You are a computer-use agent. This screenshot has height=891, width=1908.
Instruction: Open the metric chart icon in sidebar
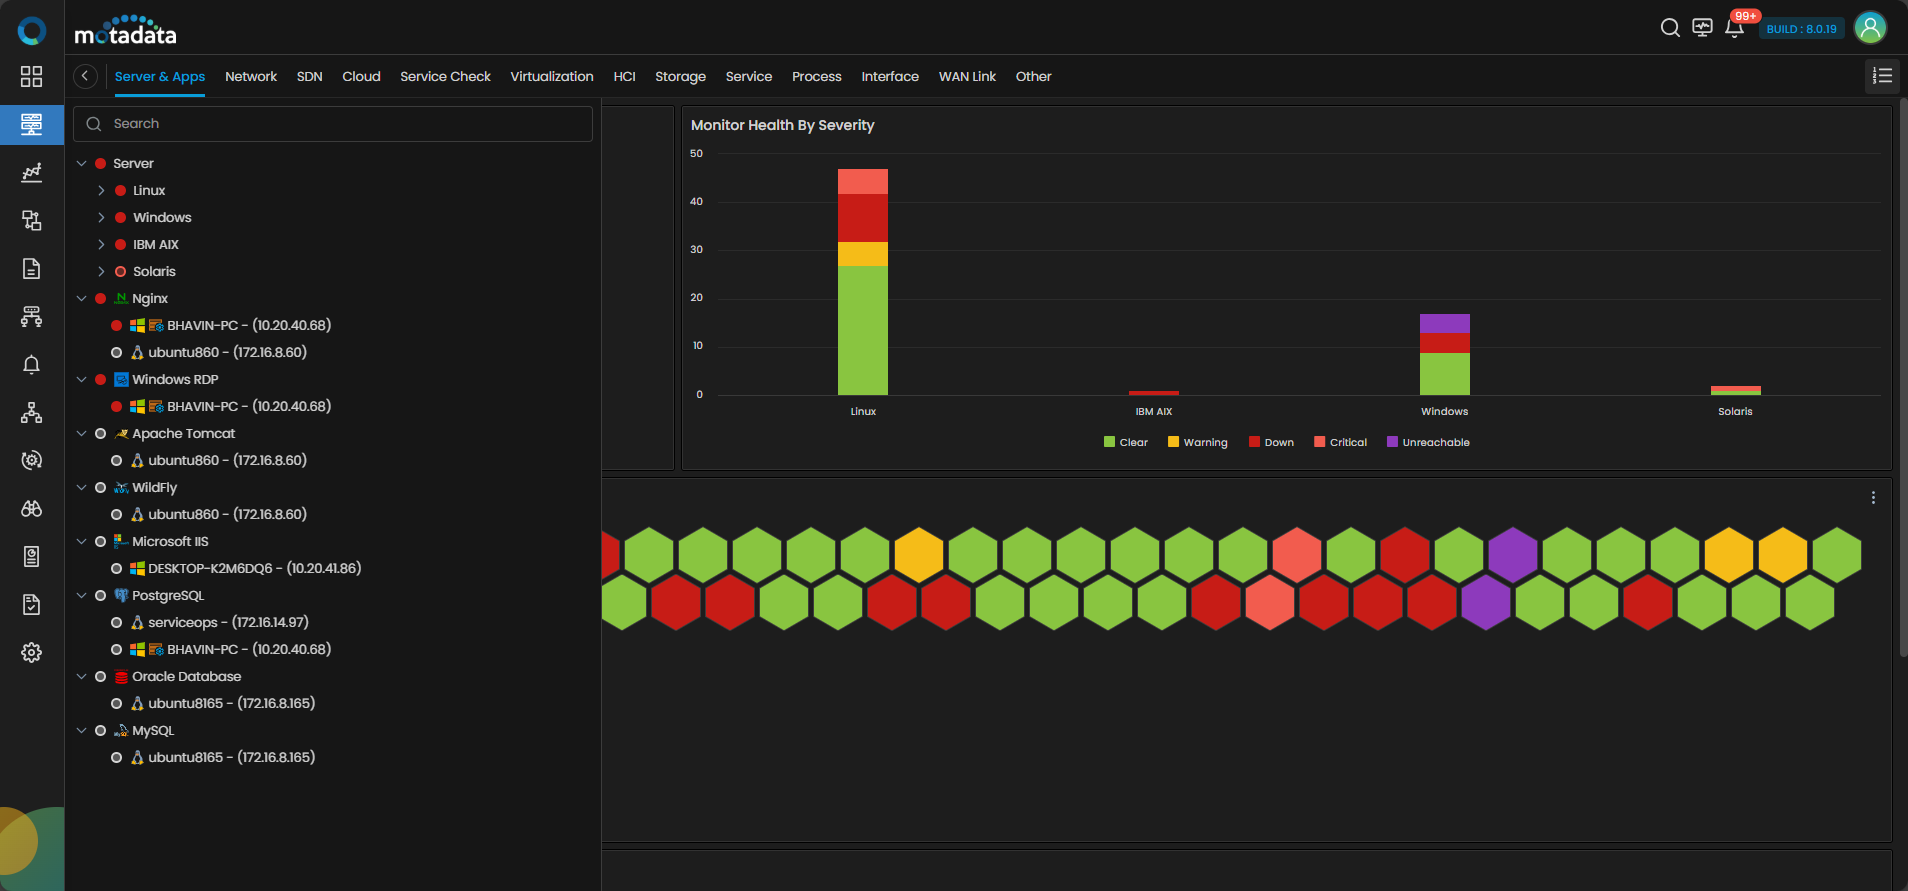[x=32, y=172]
